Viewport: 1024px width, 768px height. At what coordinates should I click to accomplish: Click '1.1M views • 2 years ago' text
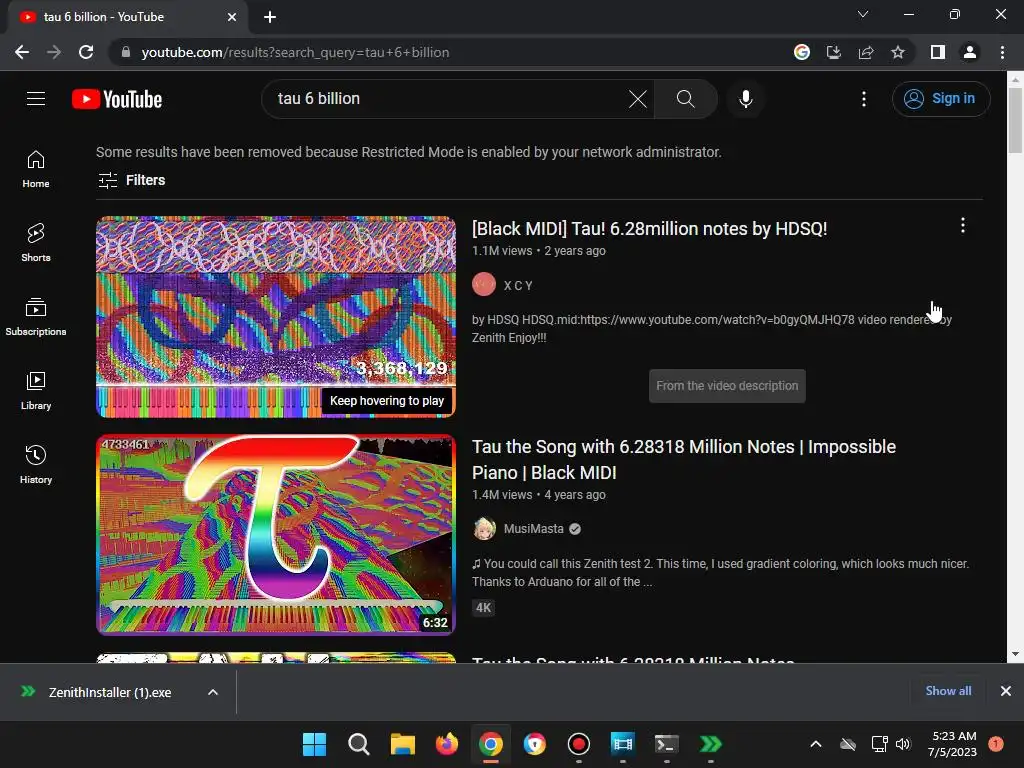[539, 251]
